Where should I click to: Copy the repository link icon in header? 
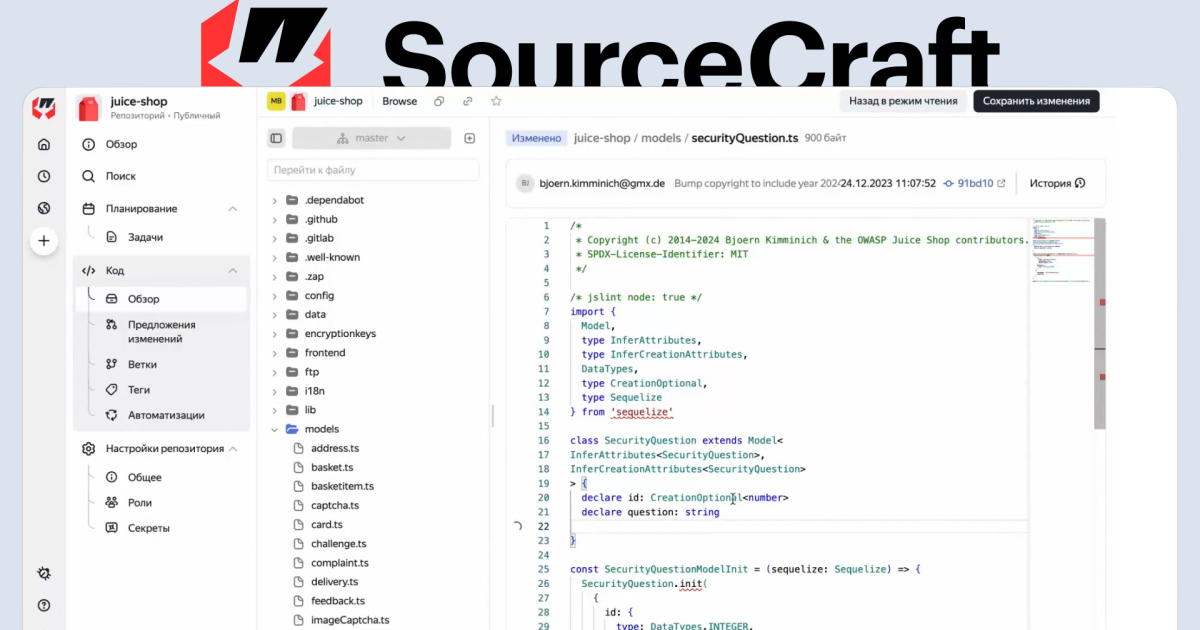467,101
